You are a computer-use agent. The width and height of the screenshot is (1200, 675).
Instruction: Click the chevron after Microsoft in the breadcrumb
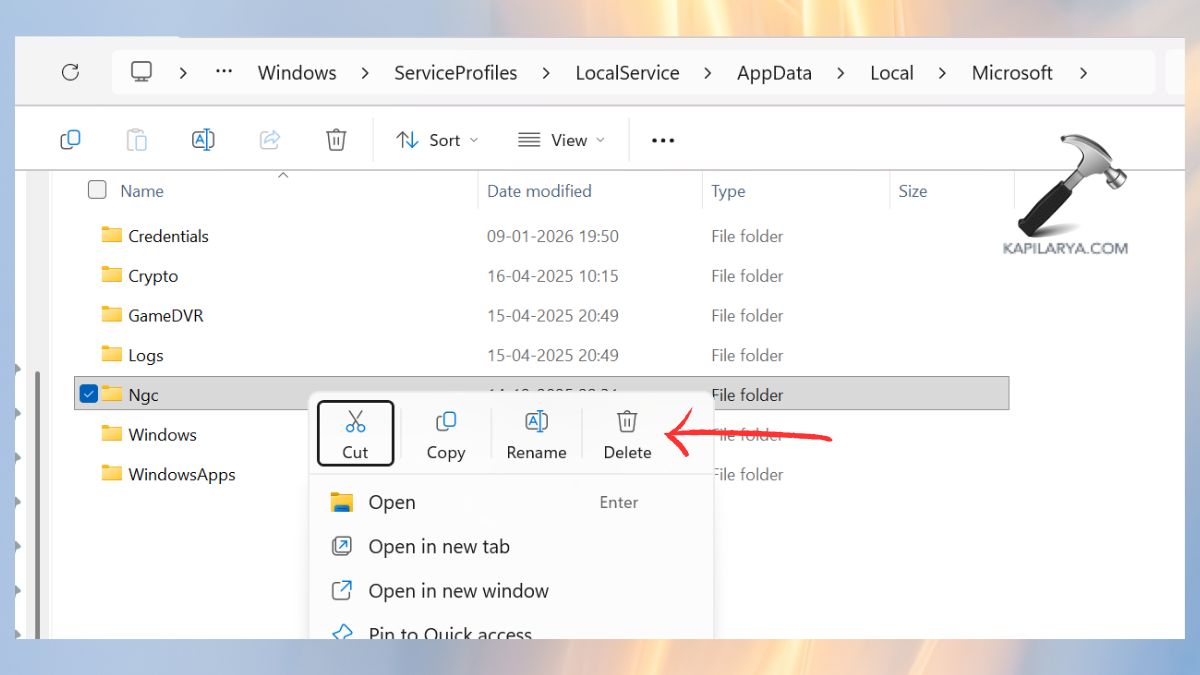point(1083,72)
